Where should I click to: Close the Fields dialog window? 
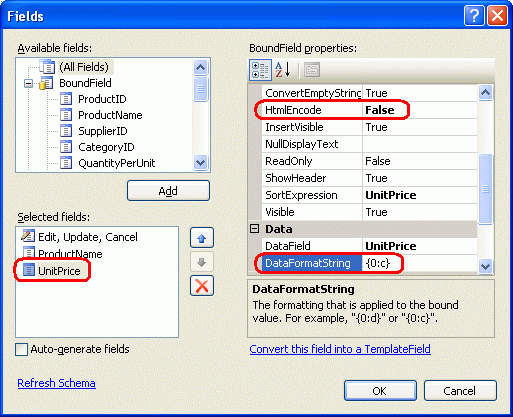497,16
